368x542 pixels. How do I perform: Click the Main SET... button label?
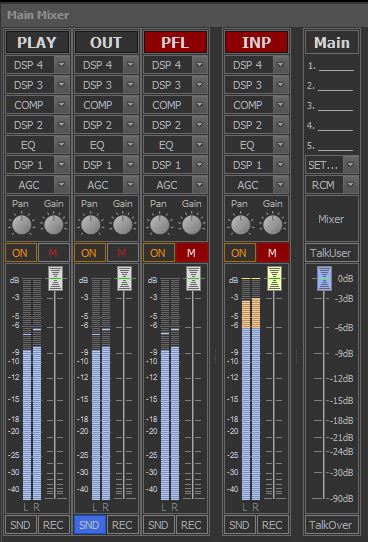324,165
